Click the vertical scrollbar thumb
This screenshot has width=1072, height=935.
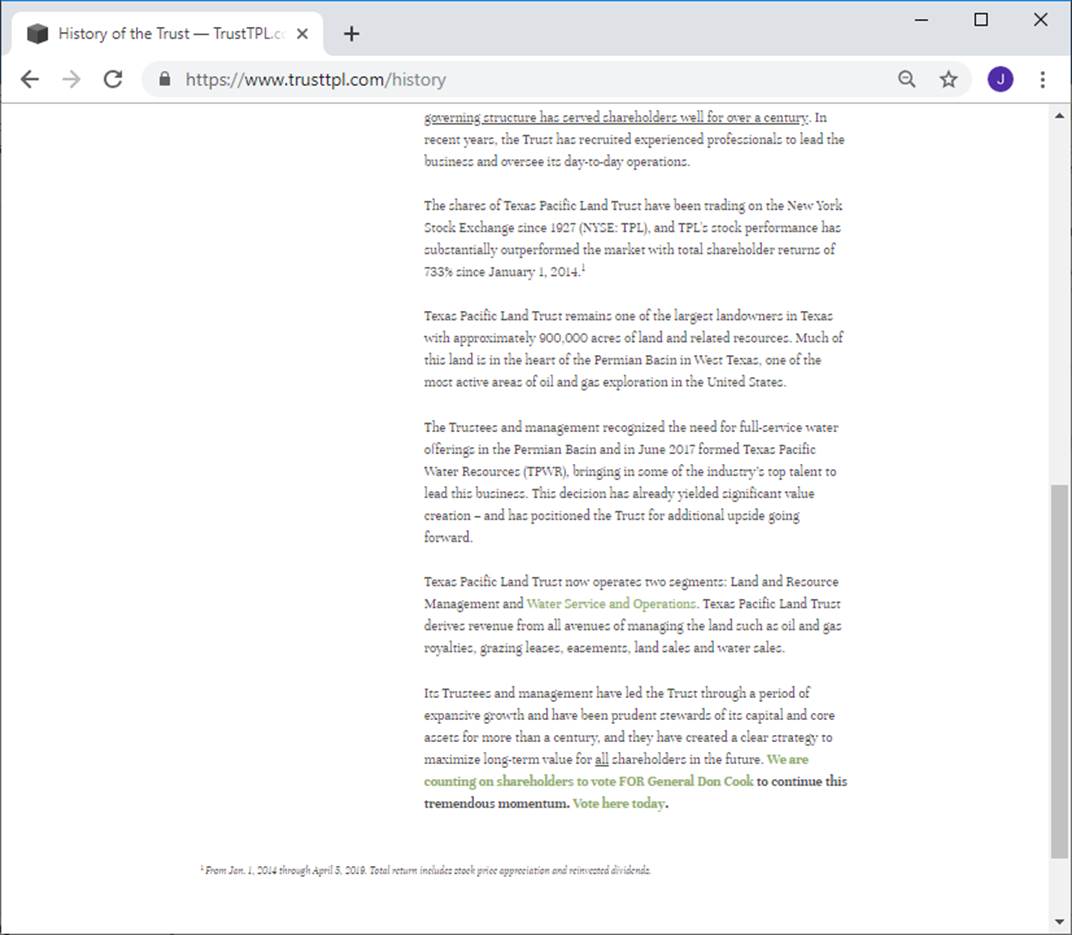pos(1060,670)
